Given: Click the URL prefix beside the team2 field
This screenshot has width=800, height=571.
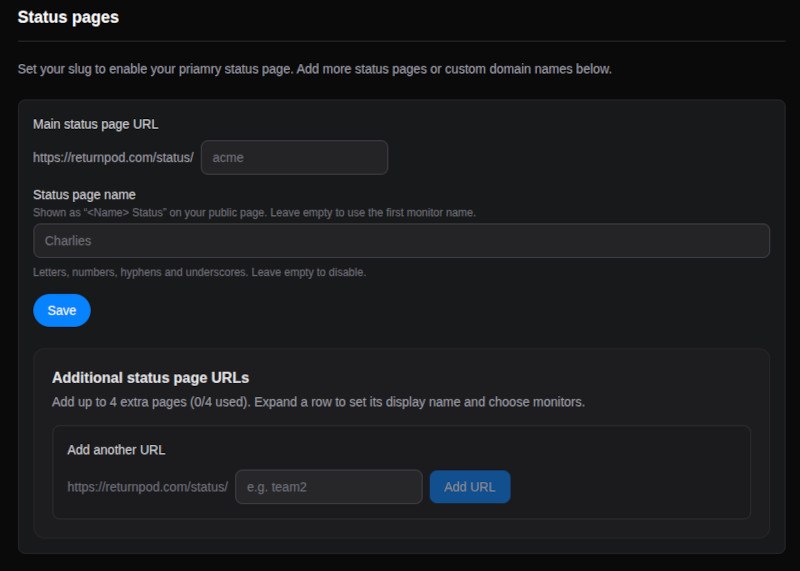Looking at the screenshot, I should tap(147, 487).
